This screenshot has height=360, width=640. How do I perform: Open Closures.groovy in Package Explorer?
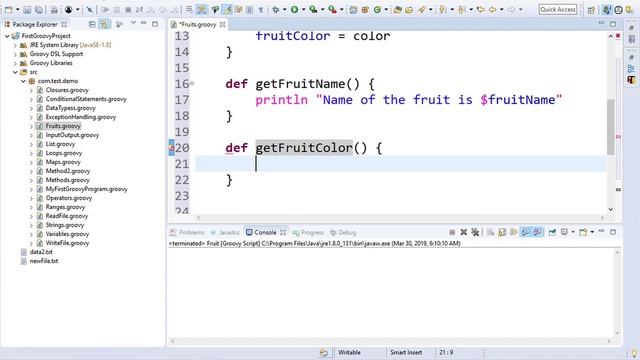click(x=67, y=90)
